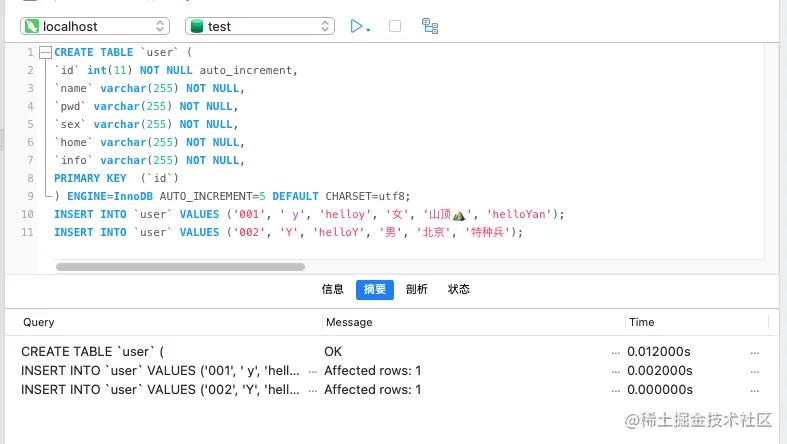Click the 0.012000s time value
The width and height of the screenshot is (787, 444).
click(x=659, y=352)
